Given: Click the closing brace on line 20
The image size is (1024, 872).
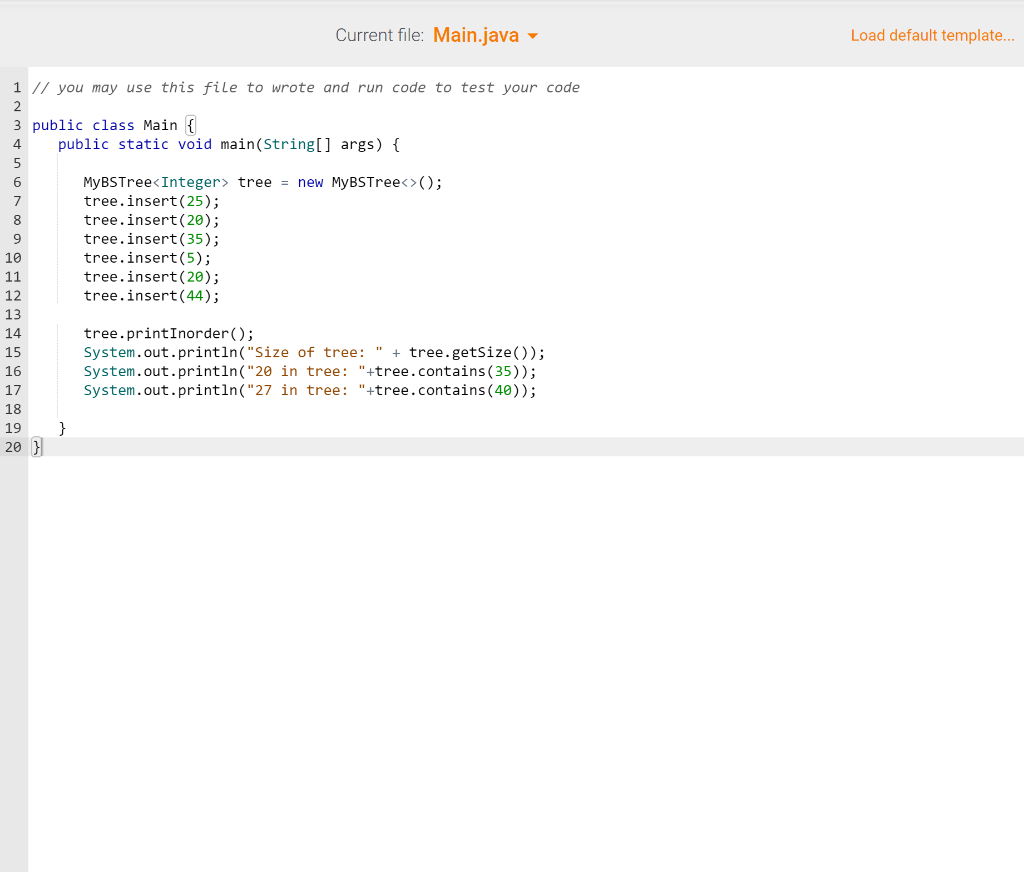Looking at the screenshot, I should tap(37, 447).
